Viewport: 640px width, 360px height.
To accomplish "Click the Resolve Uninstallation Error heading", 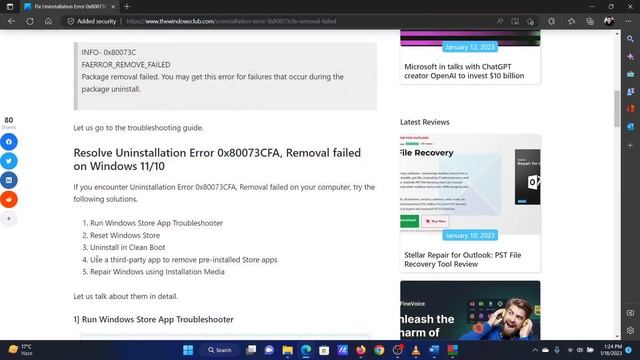I will (x=217, y=159).
